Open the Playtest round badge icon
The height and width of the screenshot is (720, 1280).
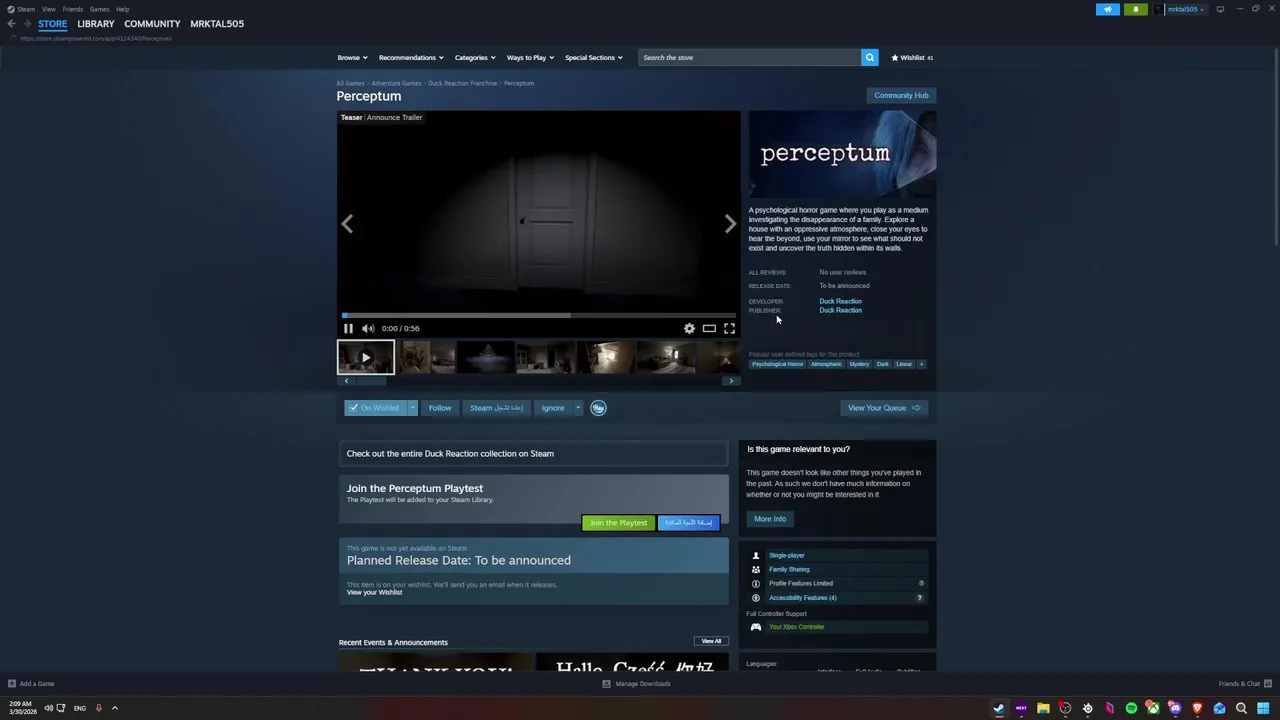(x=598, y=408)
